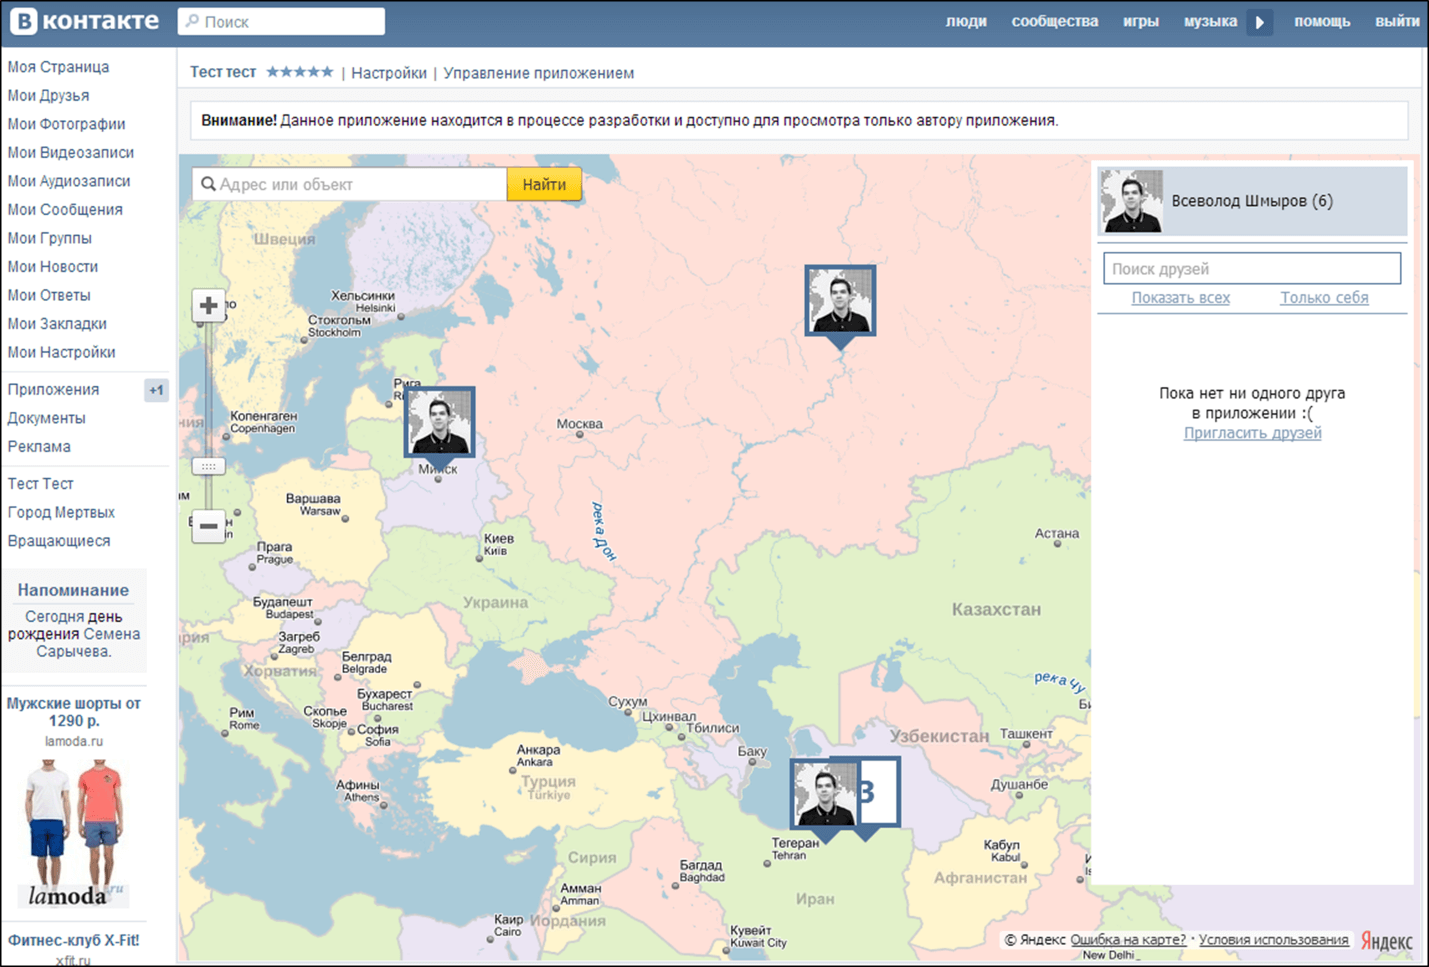Click the map zoom slider handle
1429x967 pixels.
point(208,466)
